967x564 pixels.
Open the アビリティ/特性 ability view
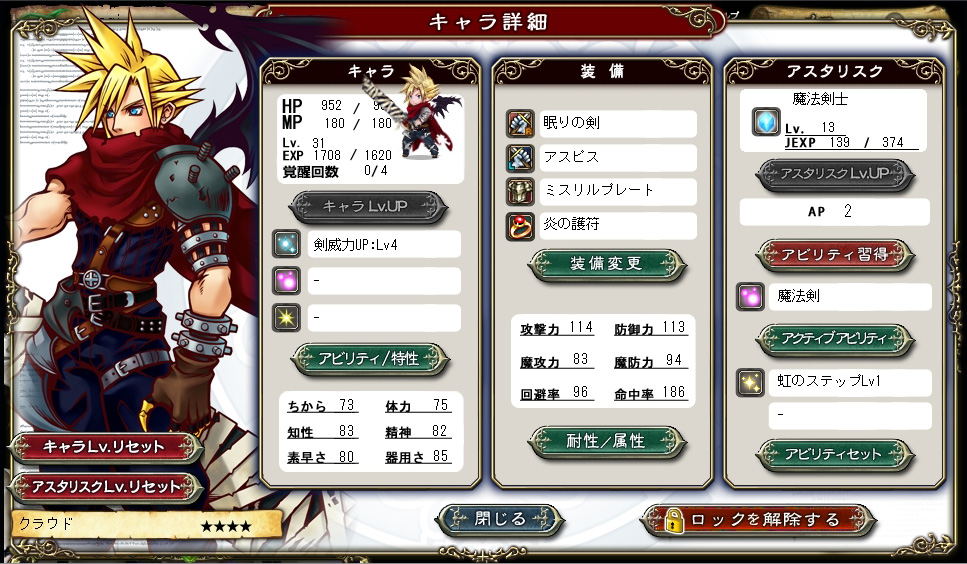pos(370,359)
